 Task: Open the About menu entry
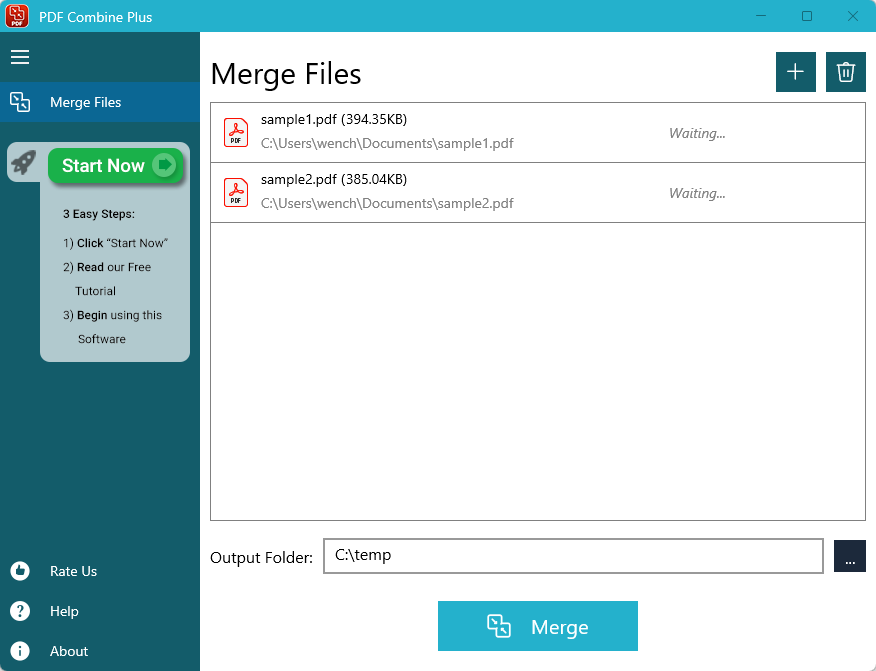pyautogui.click(x=69, y=651)
